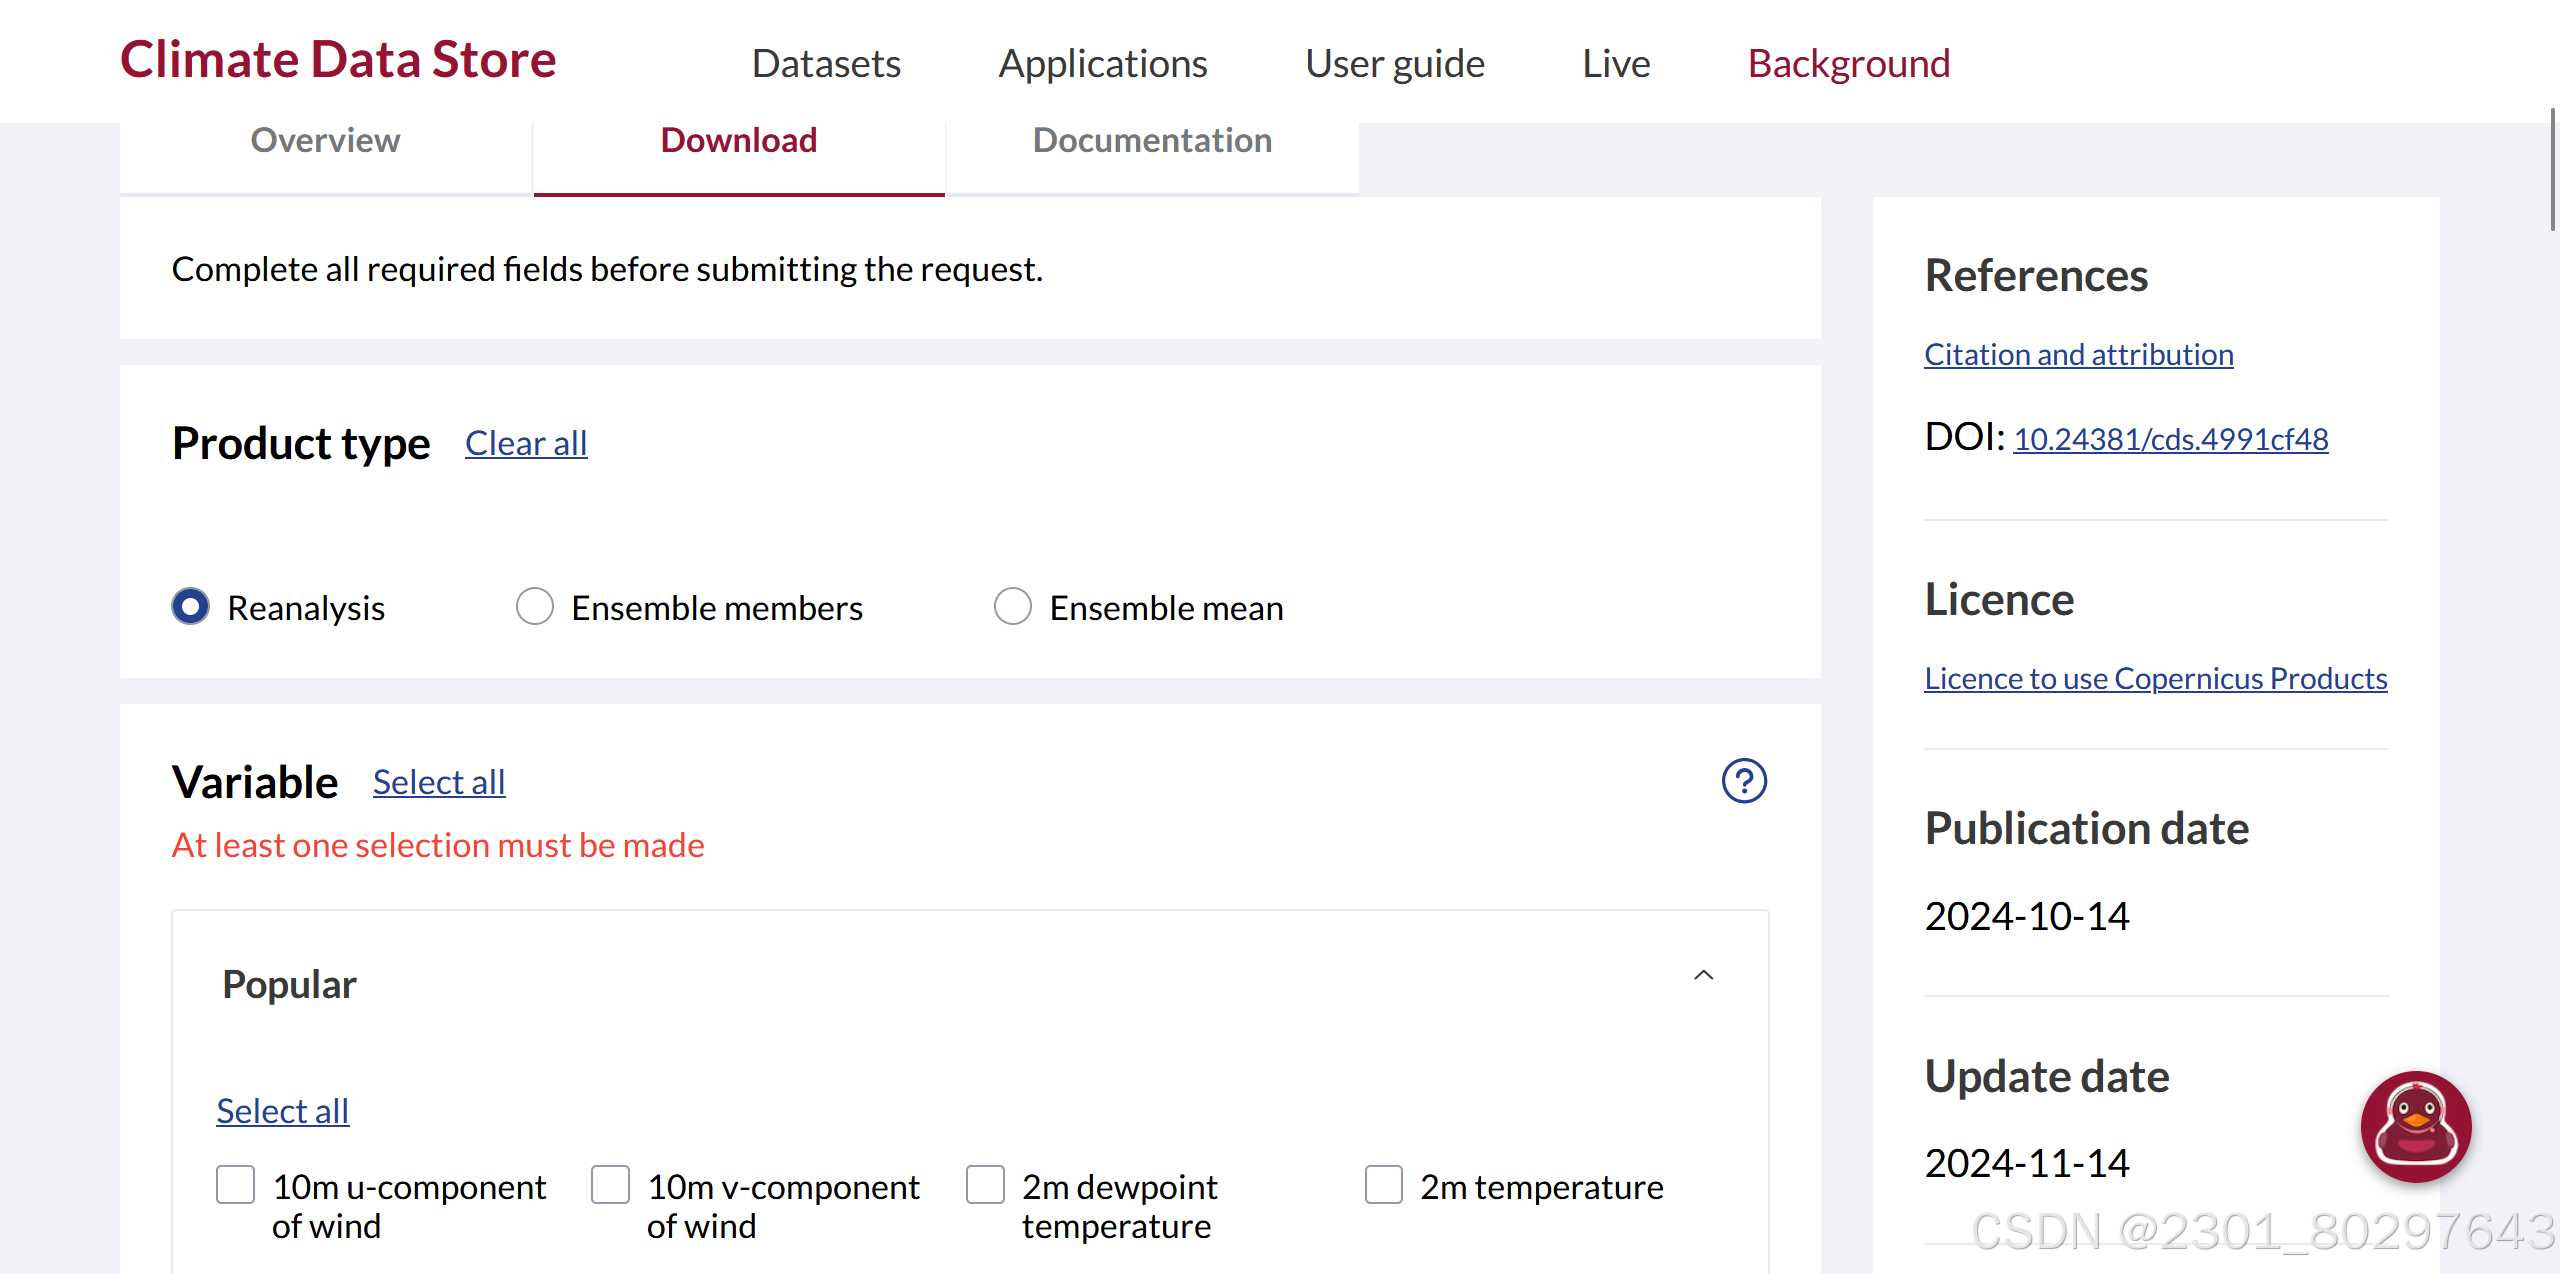Check the 10m u-component of wind checkbox

point(236,1185)
